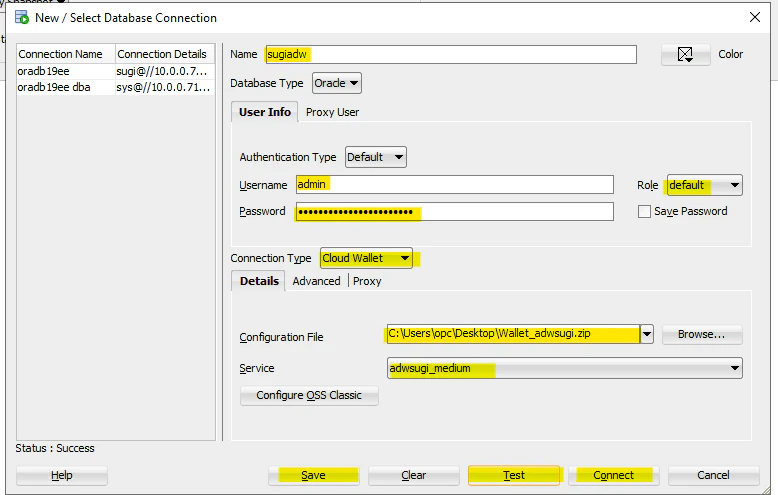
Task: Click the Browse... button
Action: tap(702, 334)
